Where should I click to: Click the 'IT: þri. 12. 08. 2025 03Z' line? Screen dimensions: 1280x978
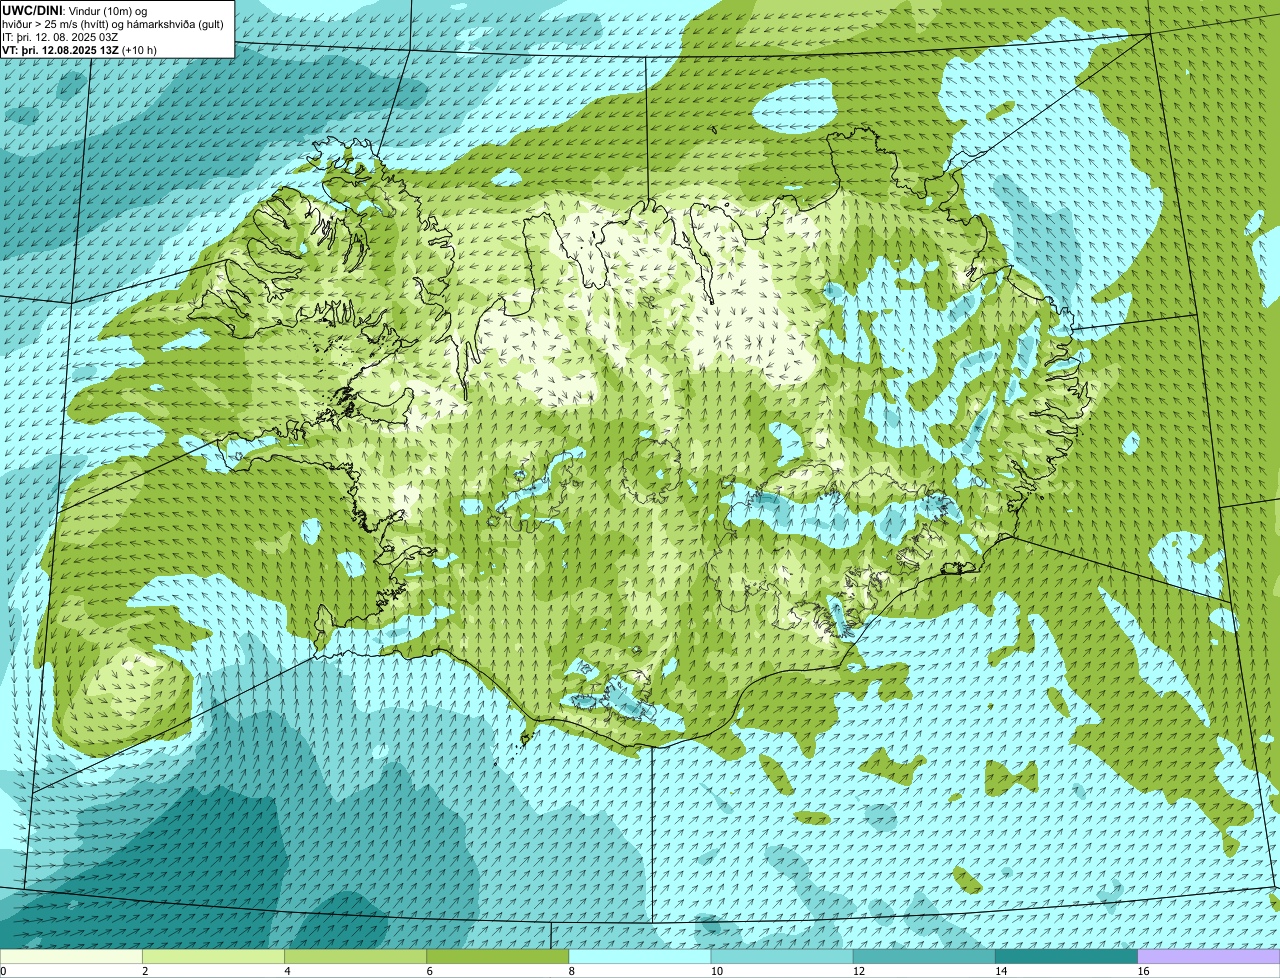coord(60,37)
